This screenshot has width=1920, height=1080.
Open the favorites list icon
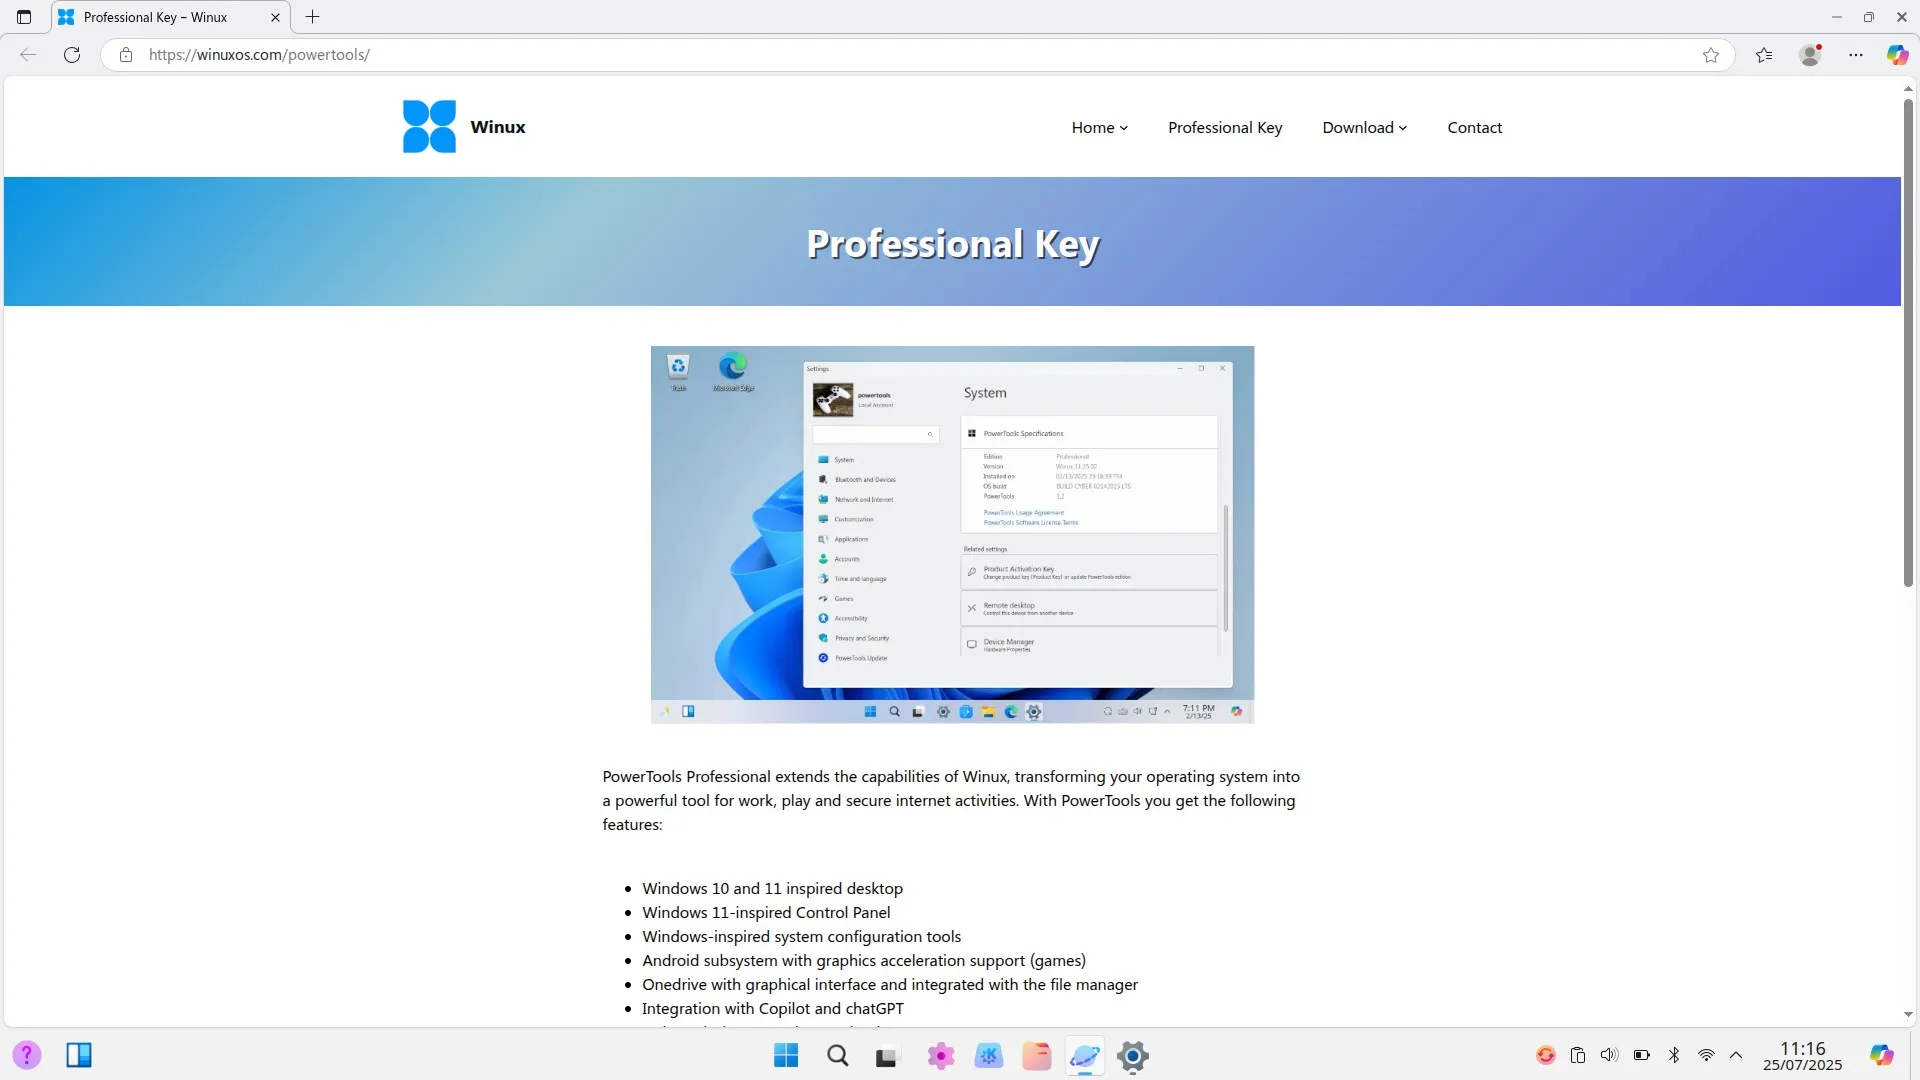point(1764,55)
